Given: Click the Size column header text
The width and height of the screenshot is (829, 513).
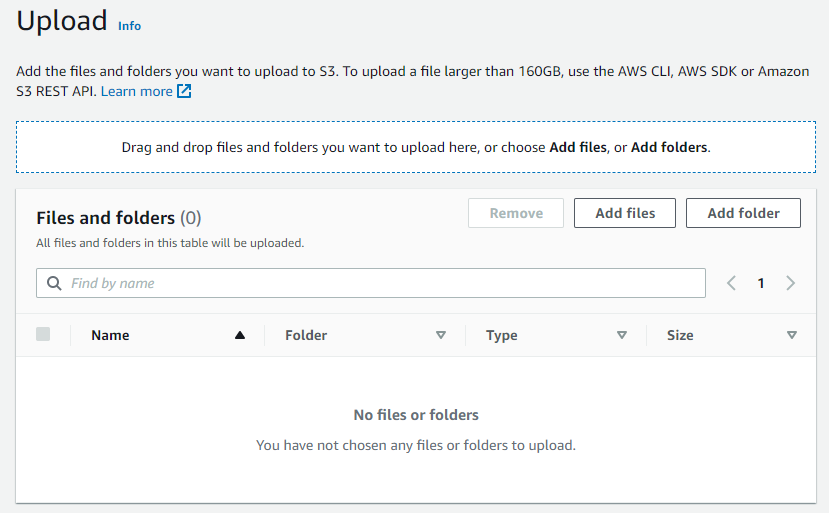Looking at the screenshot, I should click(x=680, y=335).
